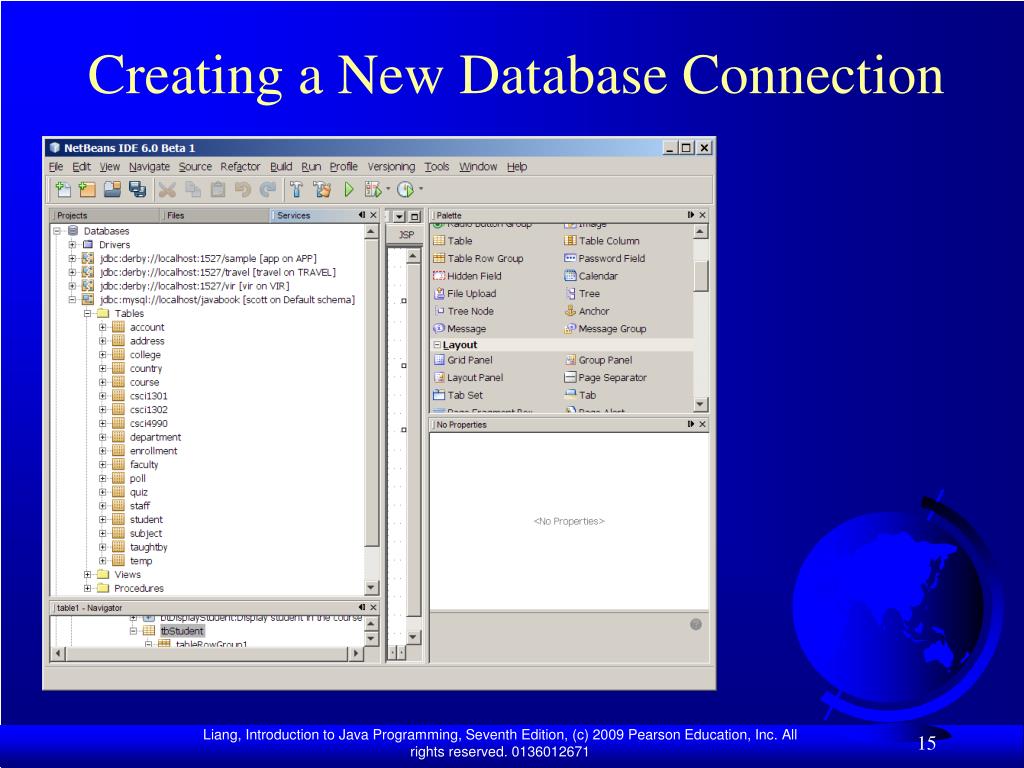
Task: Click the Debug Main Project toolbar icon
Action: point(373,189)
